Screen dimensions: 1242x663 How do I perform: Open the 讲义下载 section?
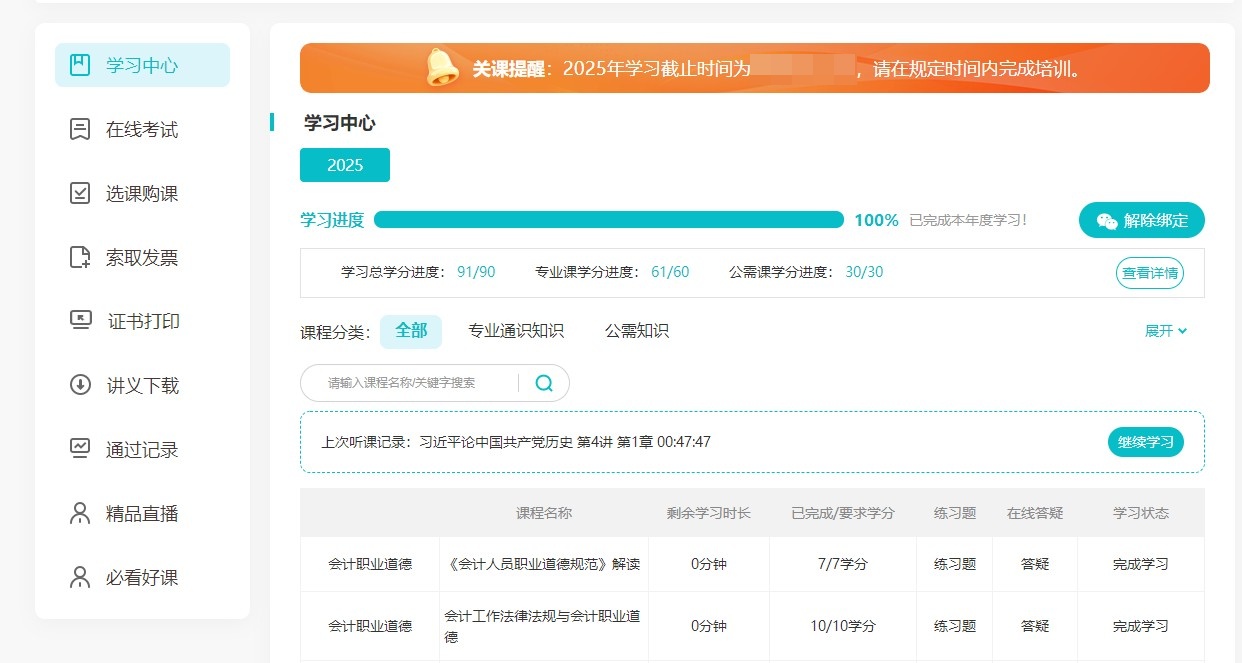(126, 385)
